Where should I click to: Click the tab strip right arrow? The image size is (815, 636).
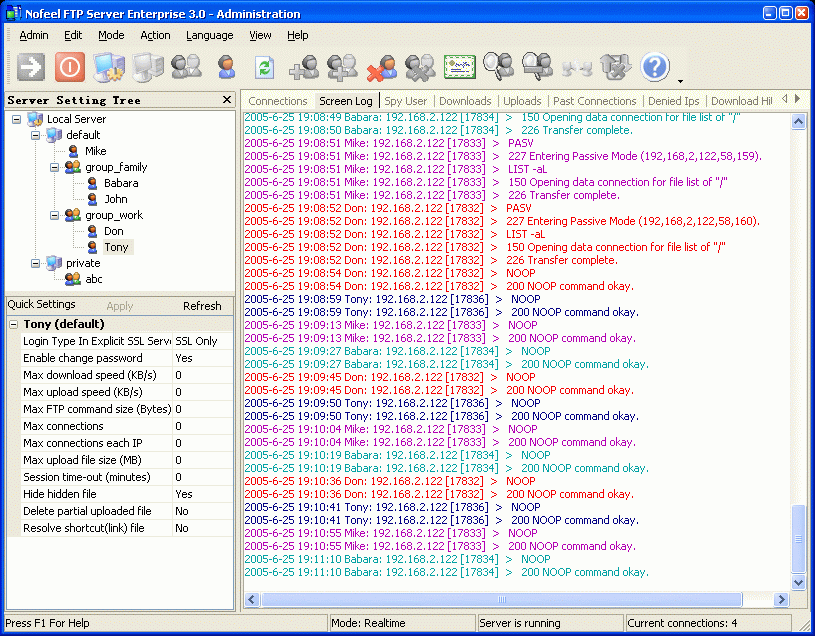click(x=797, y=98)
